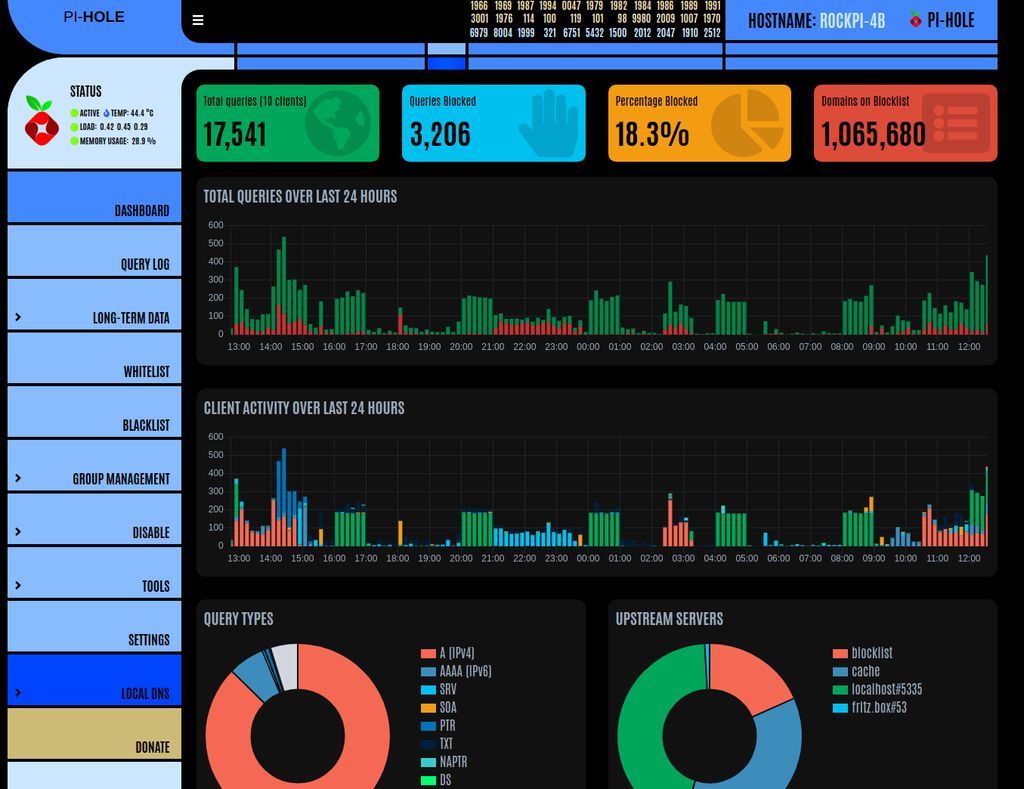Image resolution: width=1024 pixels, height=789 pixels.
Task: Open the Whitelist page
Action: [94, 358]
